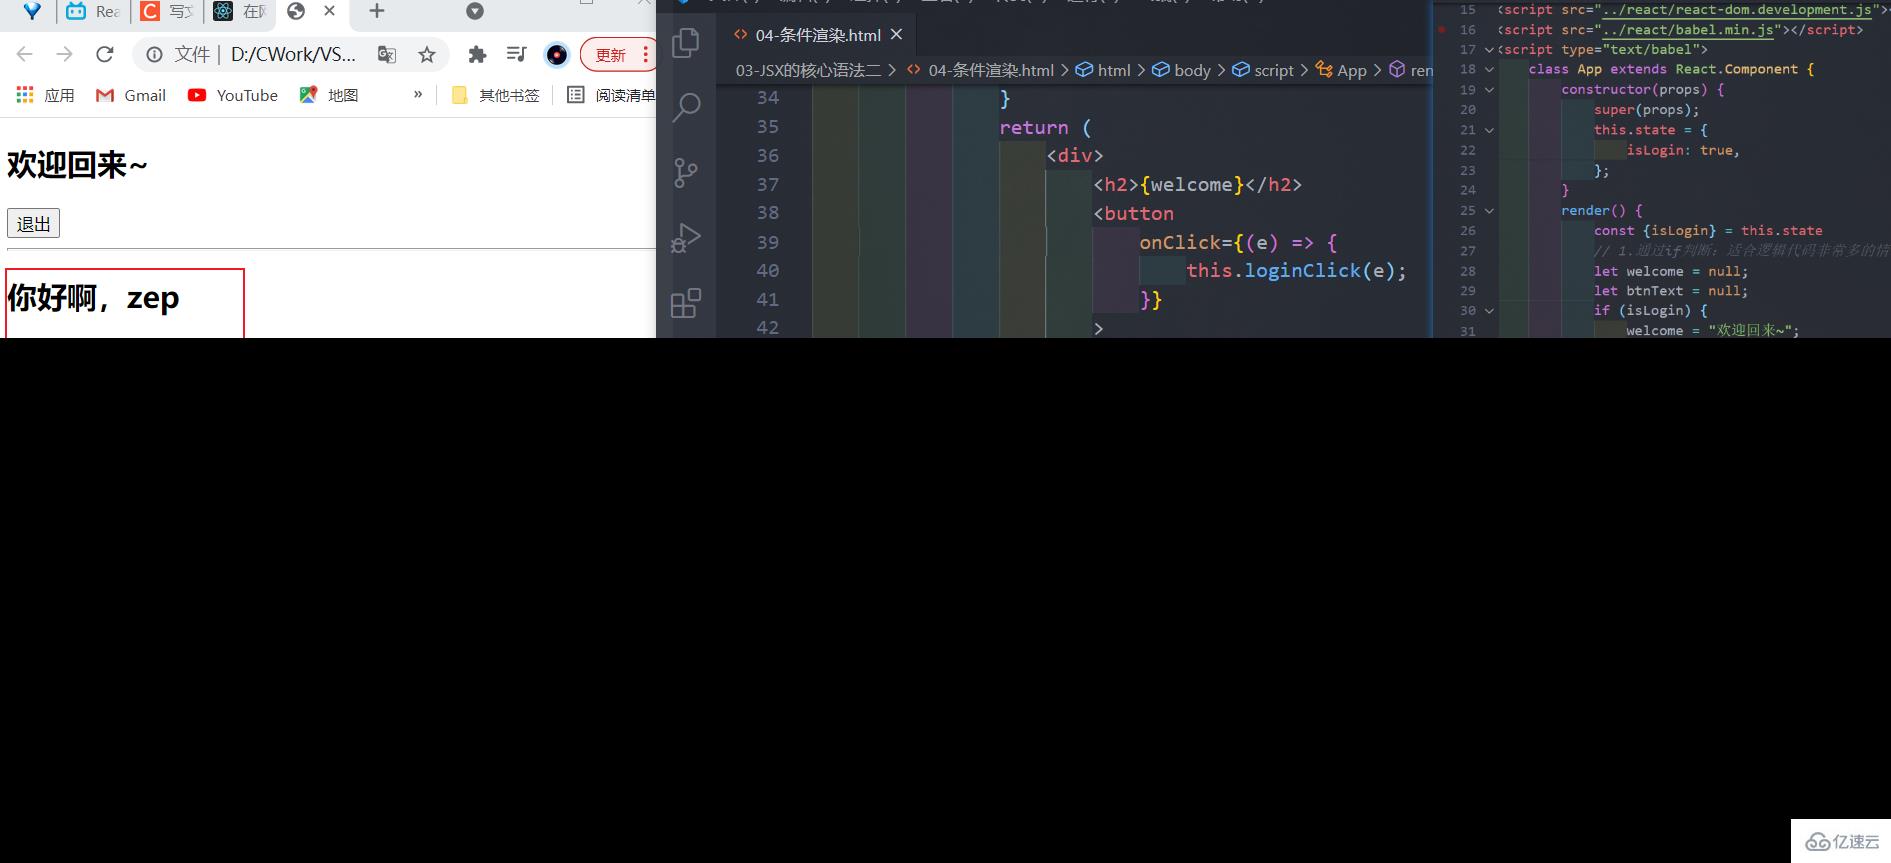Show more bookmarks with » chevron
Screen dimensions: 1891x863
pos(418,94)
